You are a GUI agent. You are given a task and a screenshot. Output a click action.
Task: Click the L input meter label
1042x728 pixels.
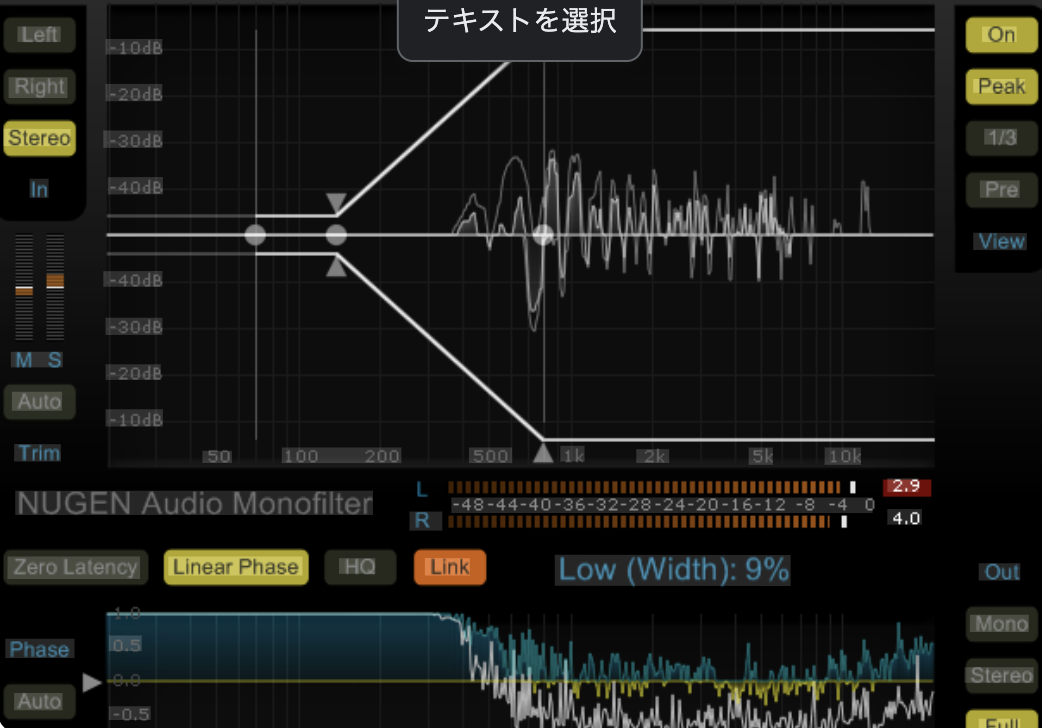pyautogui.click(x=423, y=489)
